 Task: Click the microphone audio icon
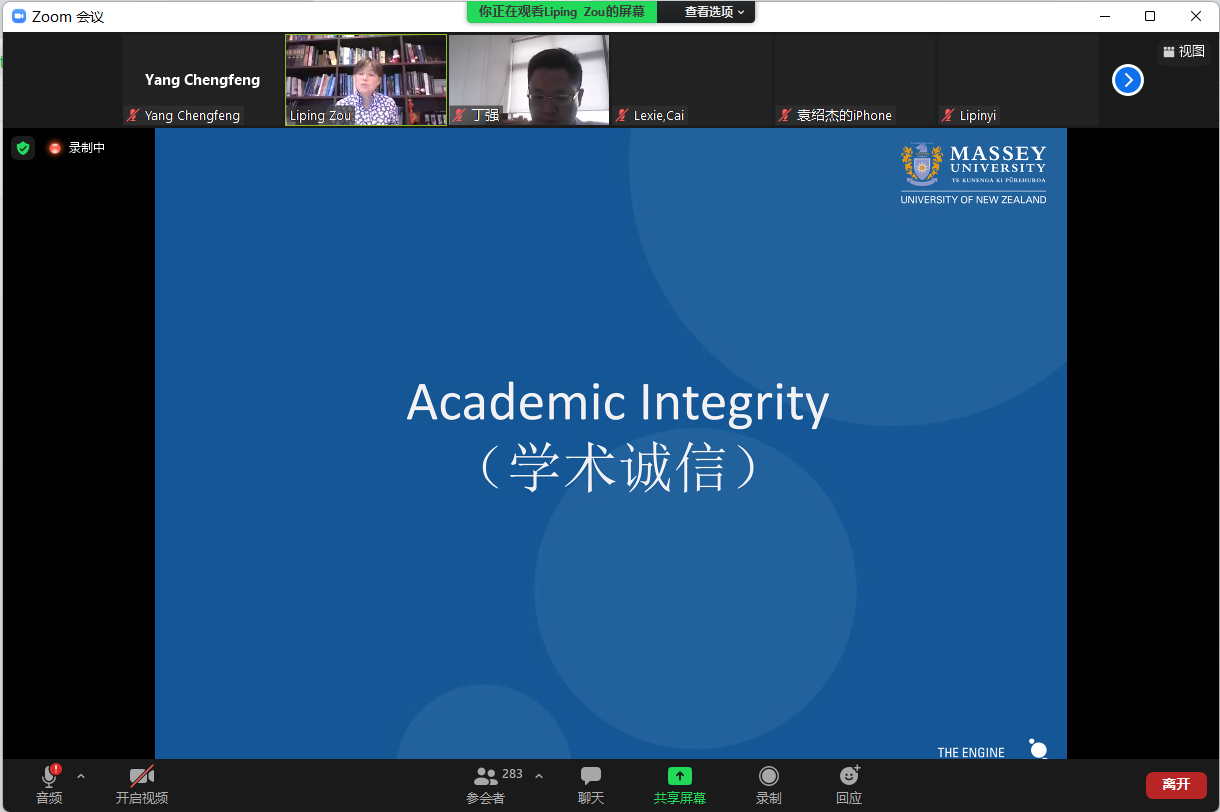pos(48,777)
